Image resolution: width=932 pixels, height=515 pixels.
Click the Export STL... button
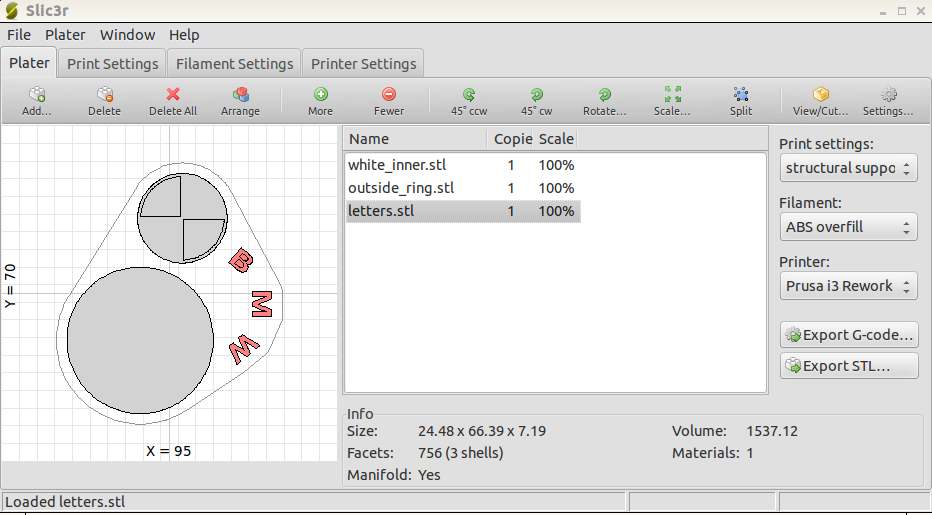[849, 366]
